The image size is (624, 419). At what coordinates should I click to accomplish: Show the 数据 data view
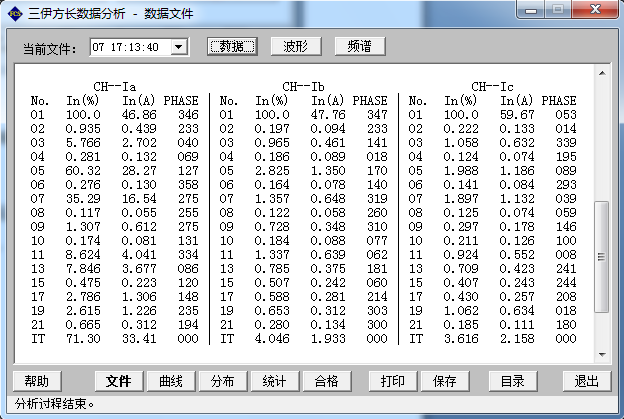(232, 47)
